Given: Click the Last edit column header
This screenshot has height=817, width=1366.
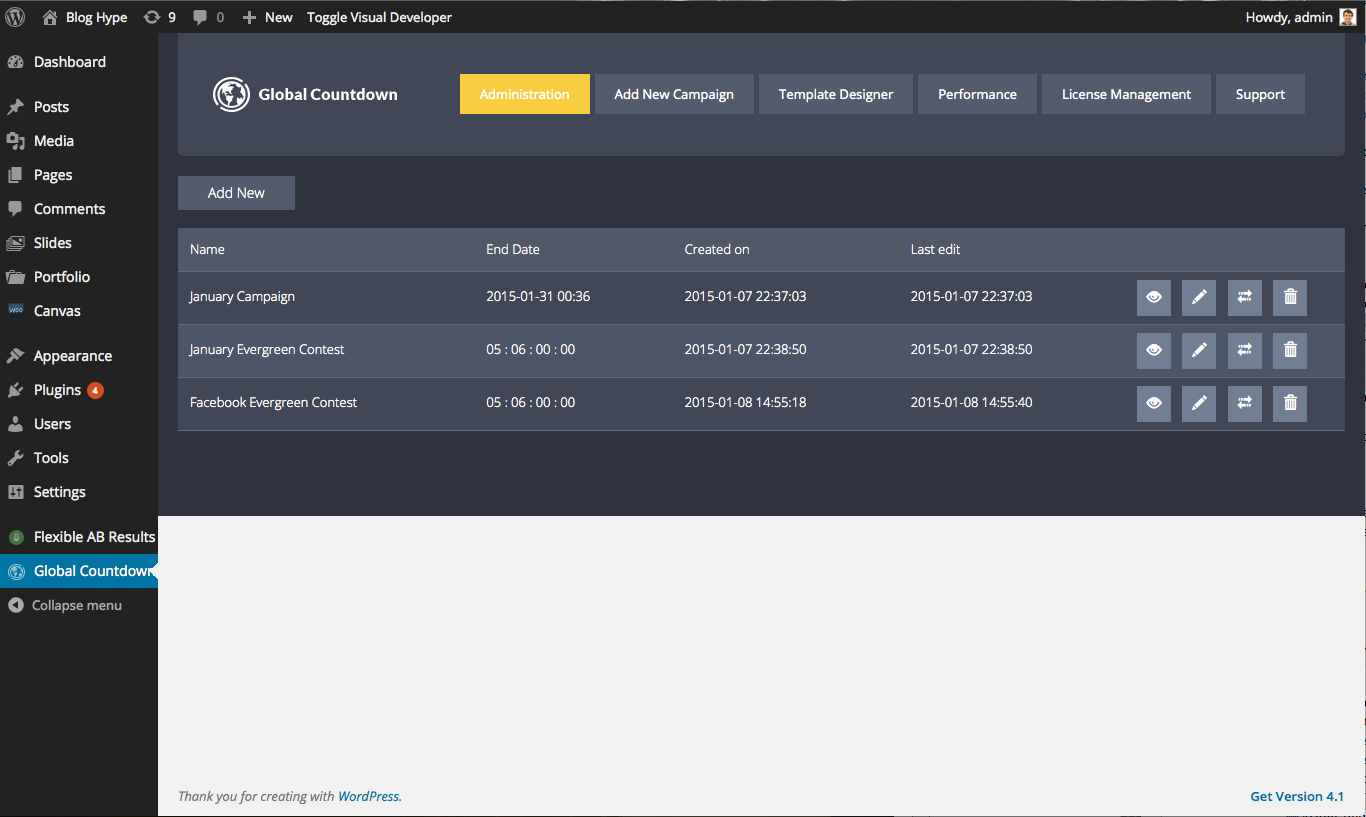Looking at the screenshot, I should click(935, 249).
